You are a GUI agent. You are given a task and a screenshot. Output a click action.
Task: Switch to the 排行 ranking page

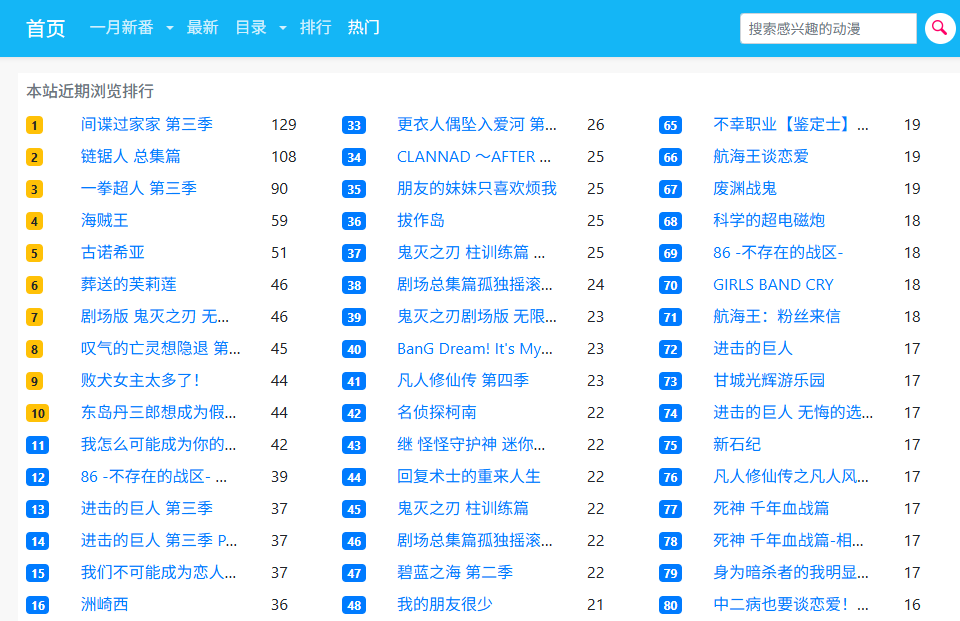click(x=315, y=28)
